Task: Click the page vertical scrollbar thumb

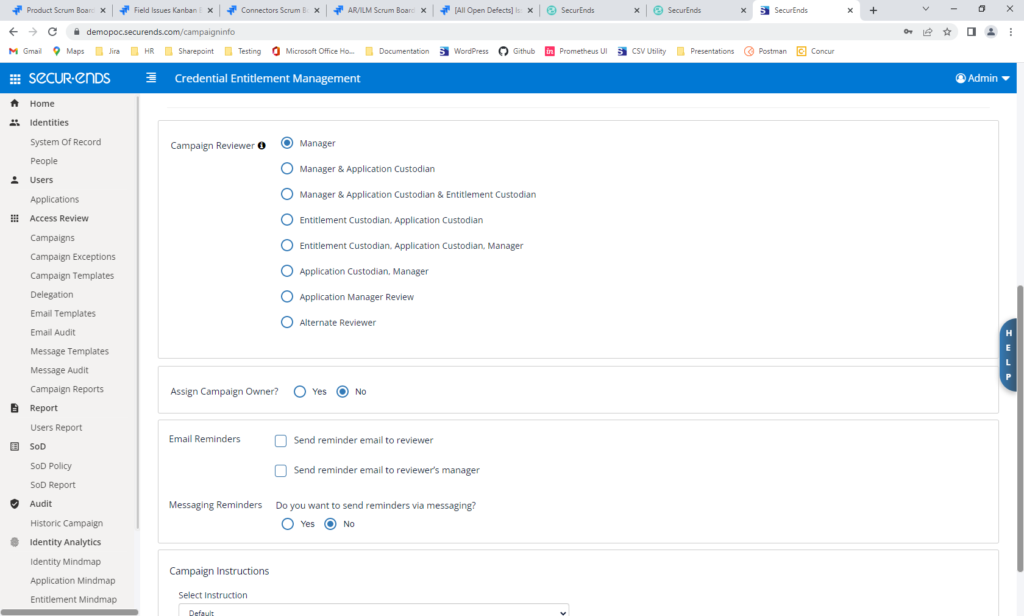Action: [x=1019, y=429]
